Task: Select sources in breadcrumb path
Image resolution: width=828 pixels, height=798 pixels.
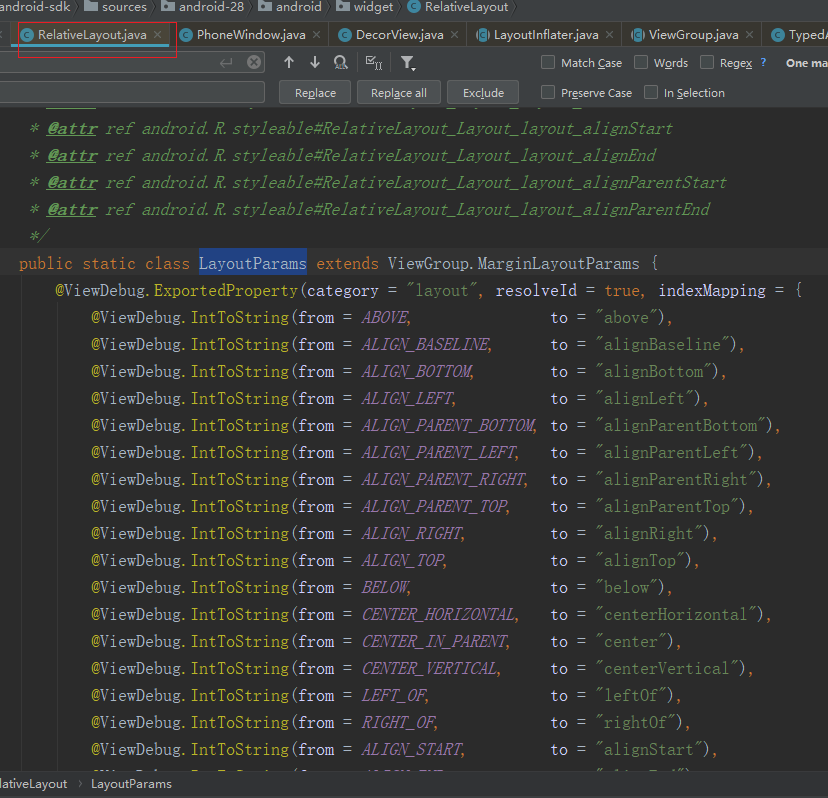Action: (116, 7)
